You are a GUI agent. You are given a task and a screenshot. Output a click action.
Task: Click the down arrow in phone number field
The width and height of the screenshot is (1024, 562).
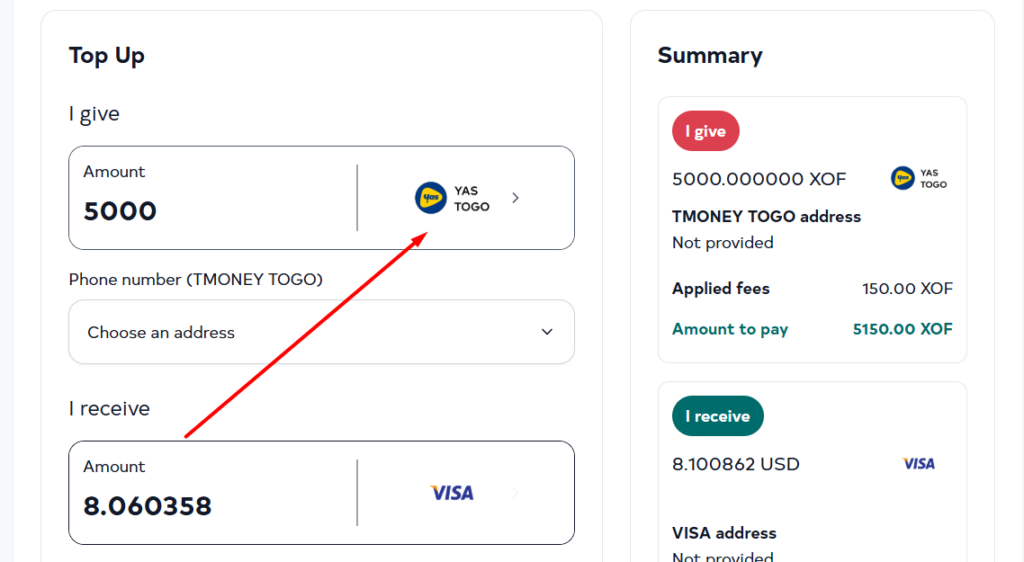(547, 332)
